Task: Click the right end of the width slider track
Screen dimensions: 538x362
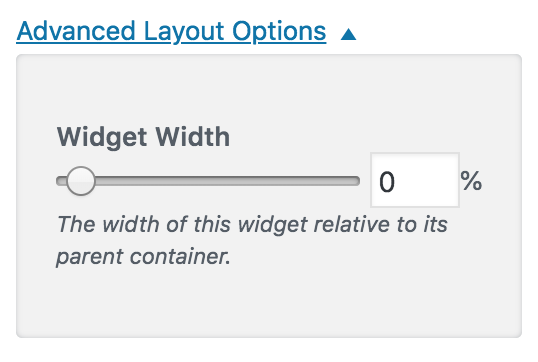Action: 355,181
